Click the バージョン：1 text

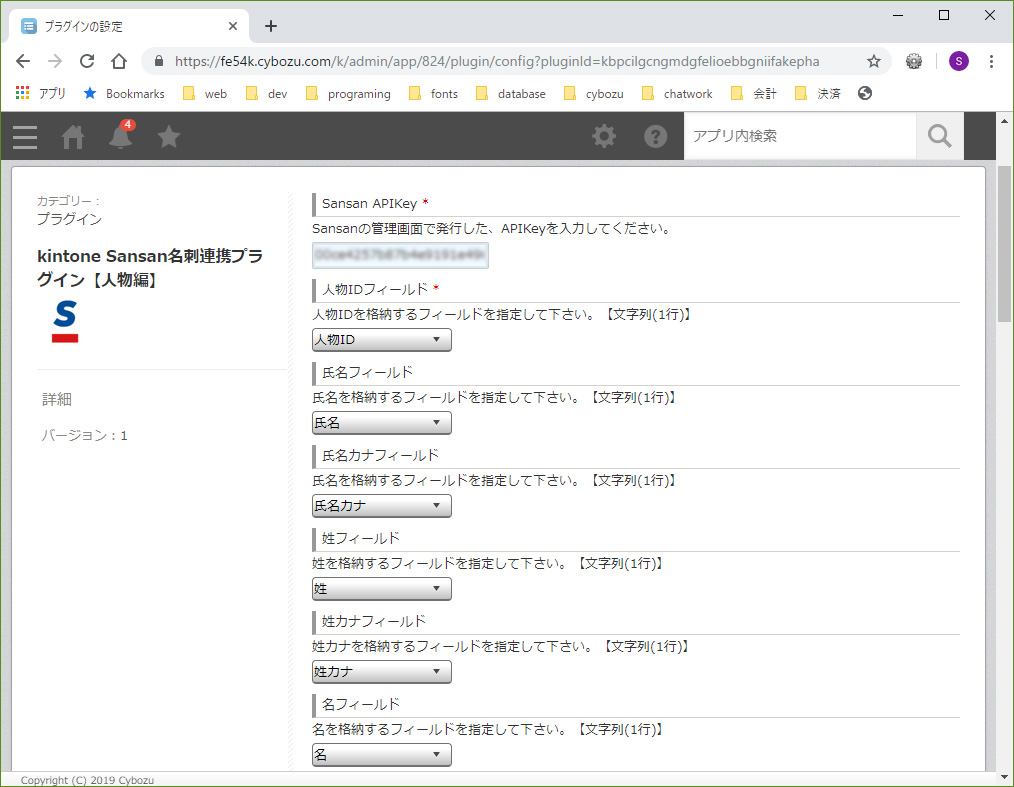tap(85, 436)
